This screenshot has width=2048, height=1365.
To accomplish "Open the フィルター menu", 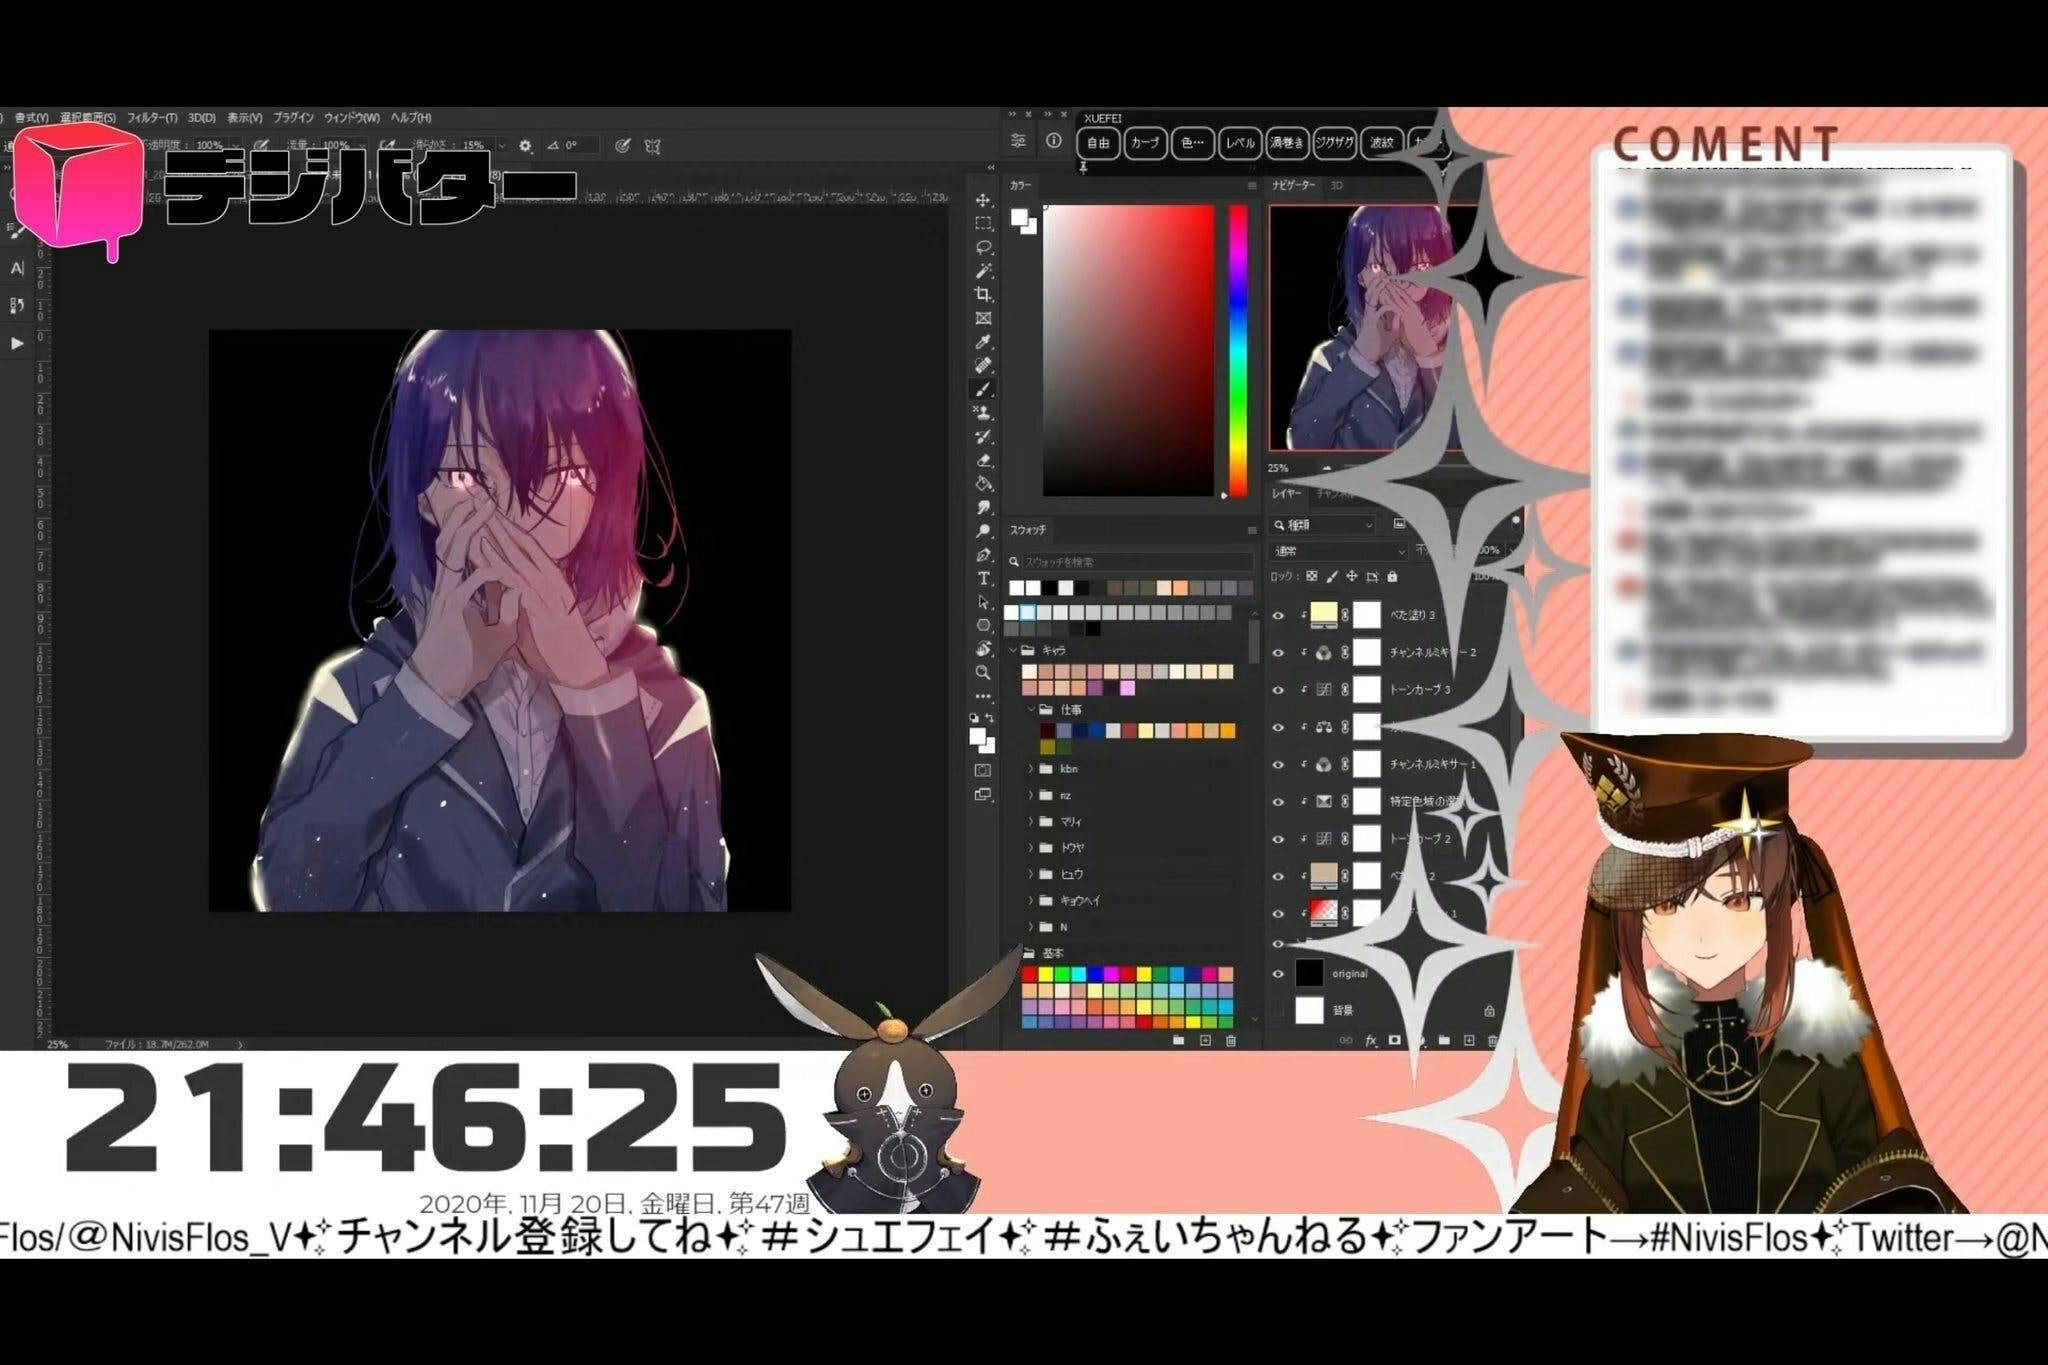I will pyautogui.click(x=151, y=118).
